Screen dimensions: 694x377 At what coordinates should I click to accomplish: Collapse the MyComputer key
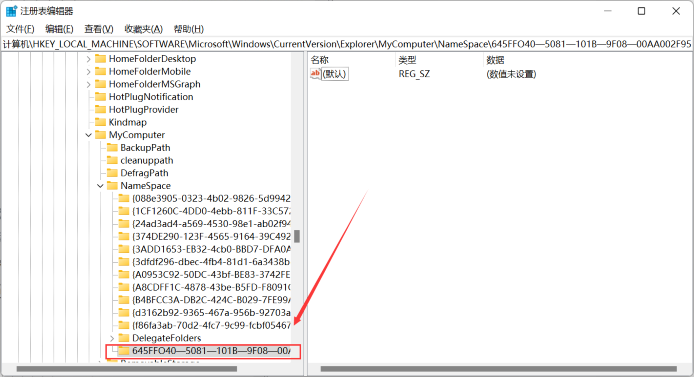[x=89, y=135]
